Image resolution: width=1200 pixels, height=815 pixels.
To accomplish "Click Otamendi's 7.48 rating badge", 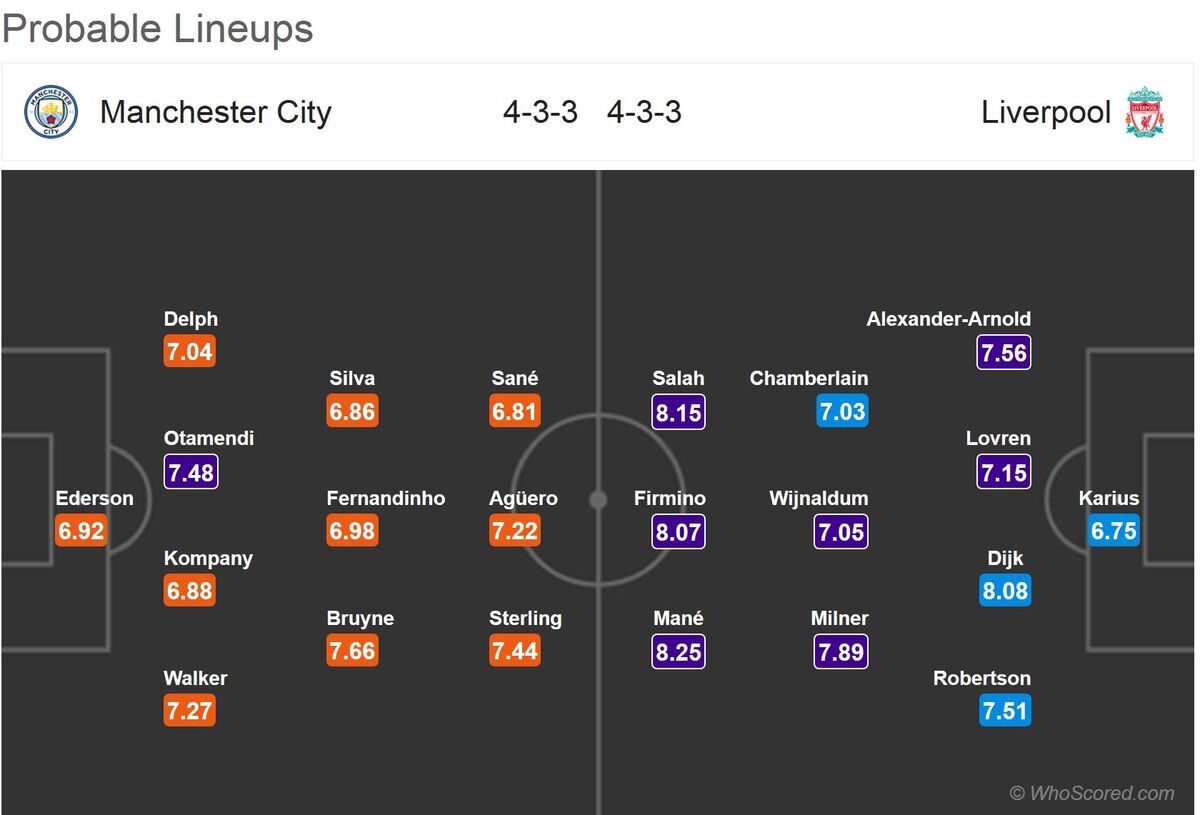I will click(x=190, y=472).
